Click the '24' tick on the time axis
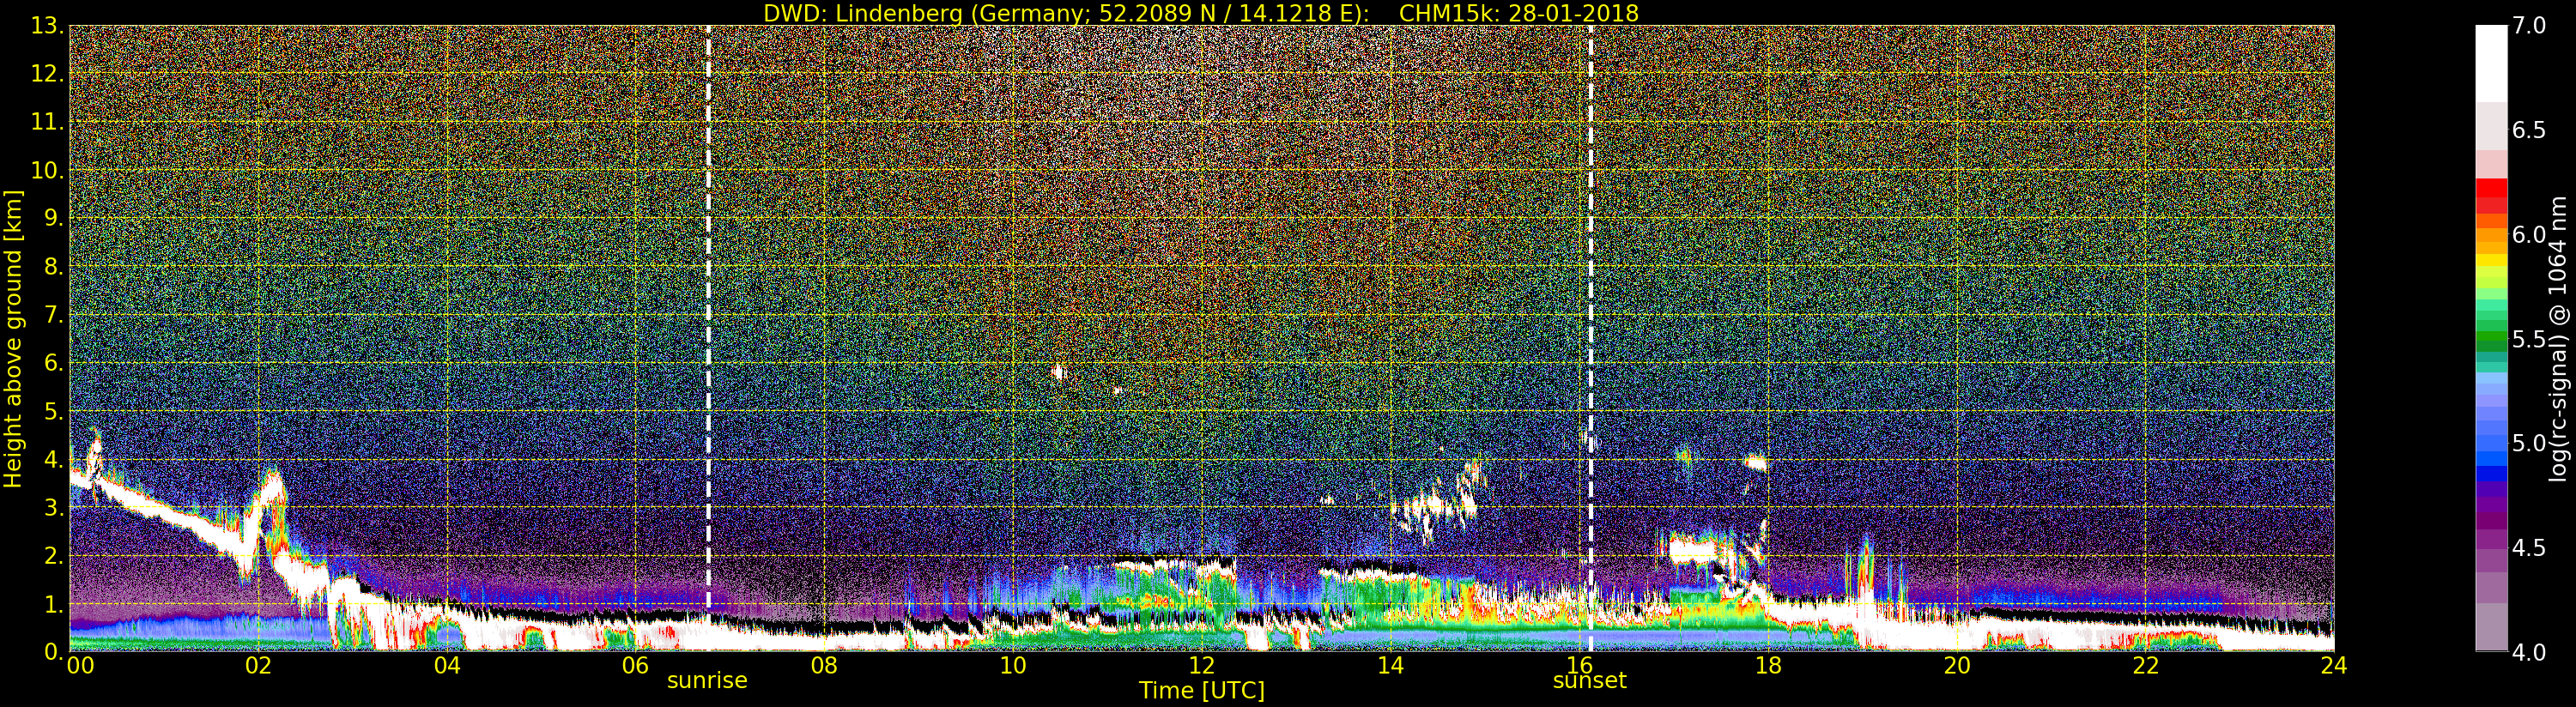 coord(2334,665)
